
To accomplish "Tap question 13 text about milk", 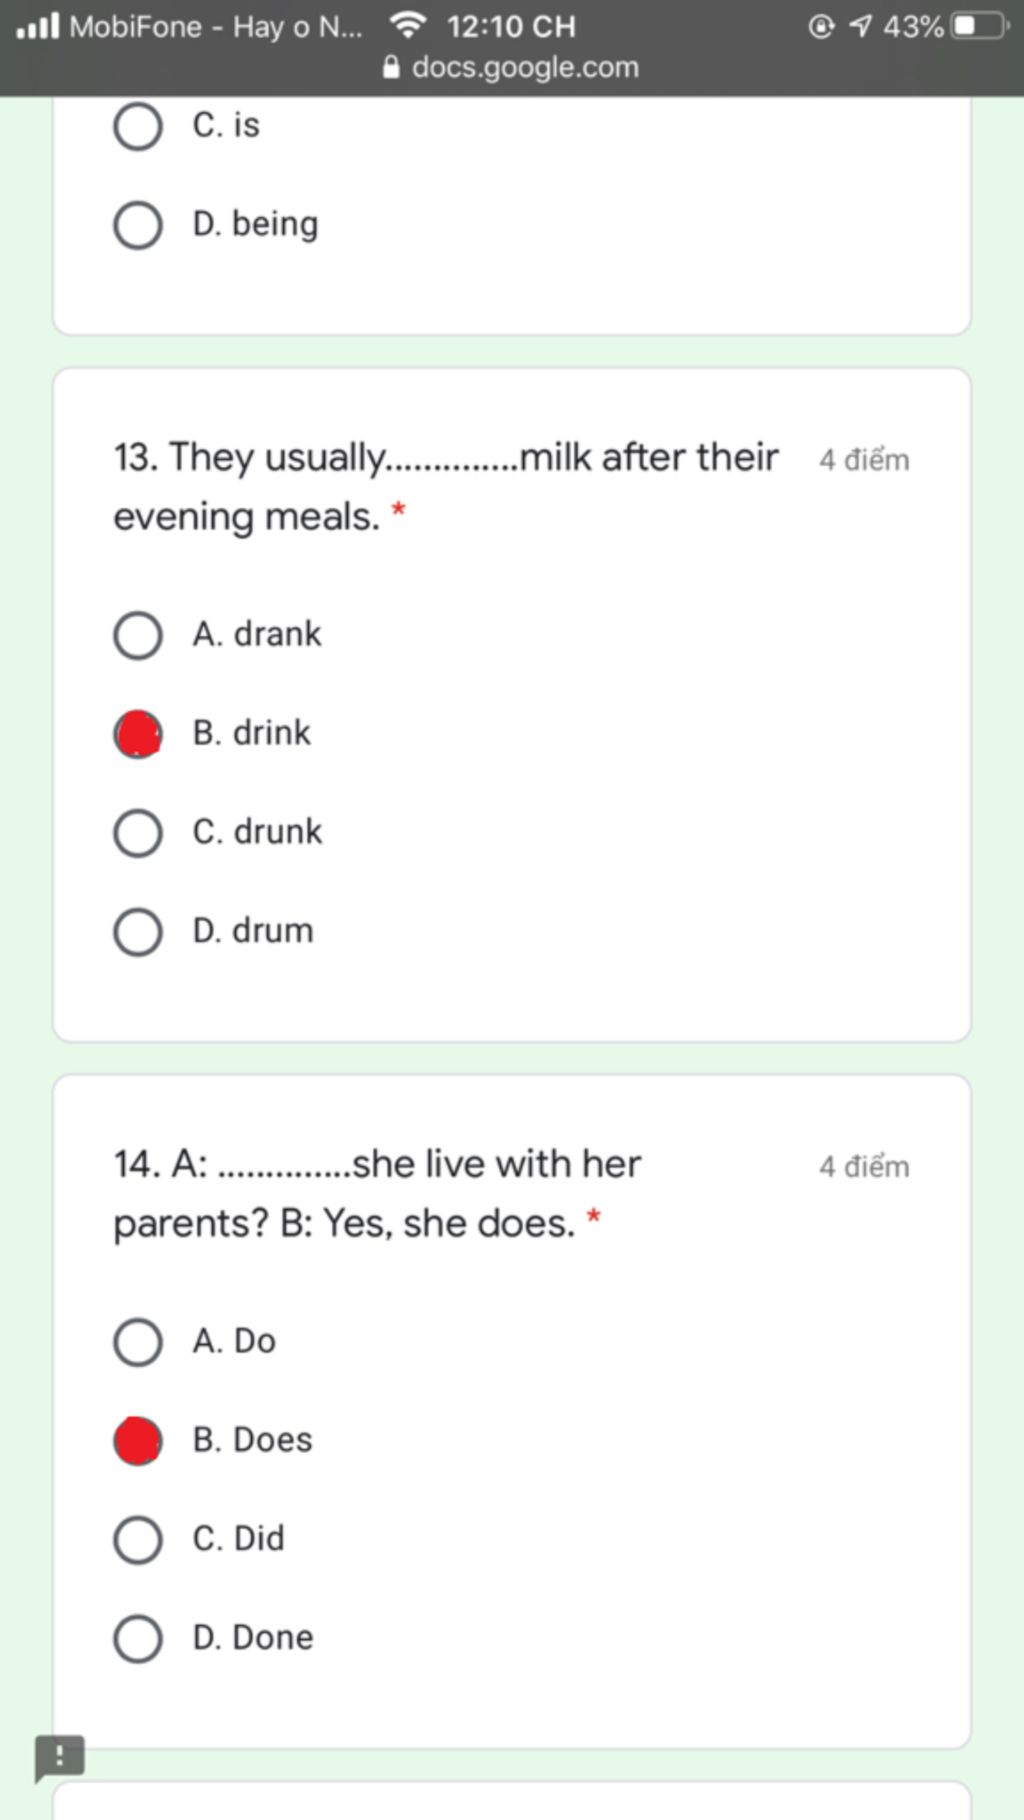I will click(446, 487).
